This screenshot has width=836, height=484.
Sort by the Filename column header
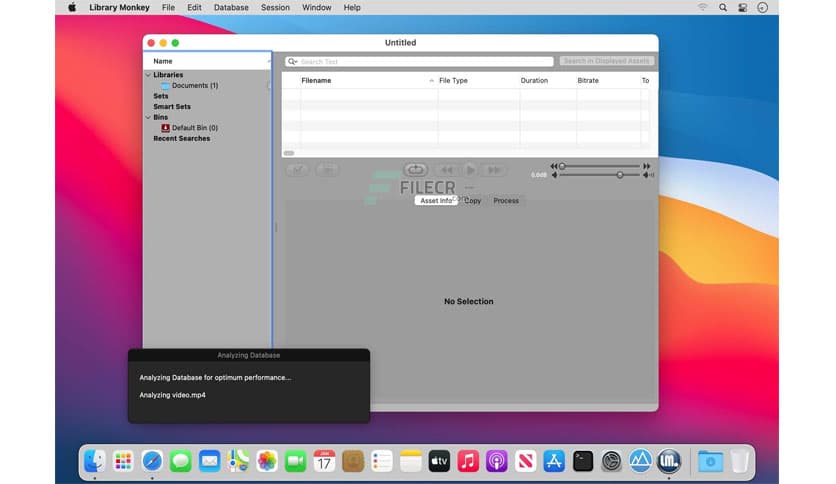coord(316,80)
